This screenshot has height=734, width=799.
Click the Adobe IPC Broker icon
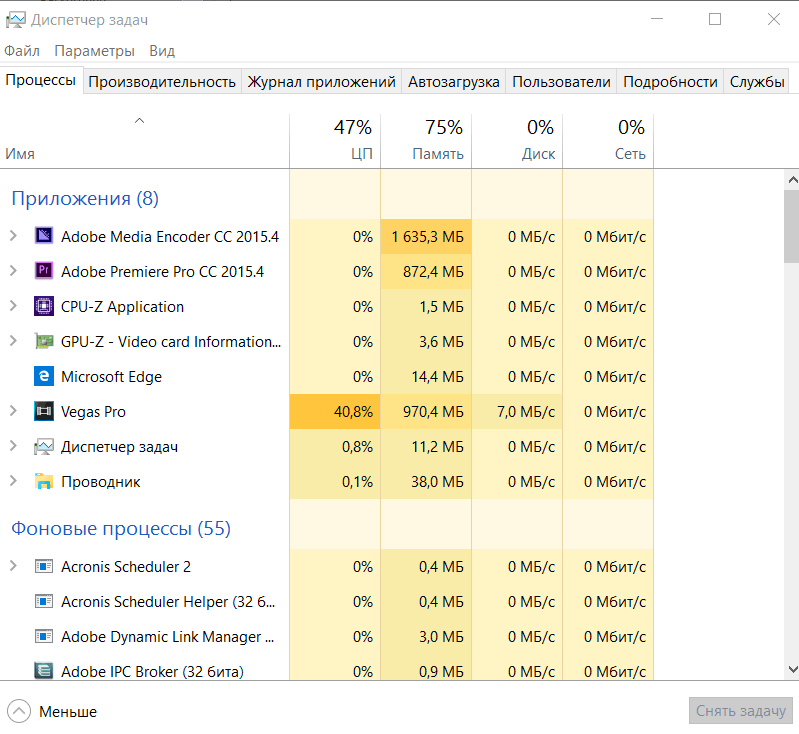[x=44, y=671]
